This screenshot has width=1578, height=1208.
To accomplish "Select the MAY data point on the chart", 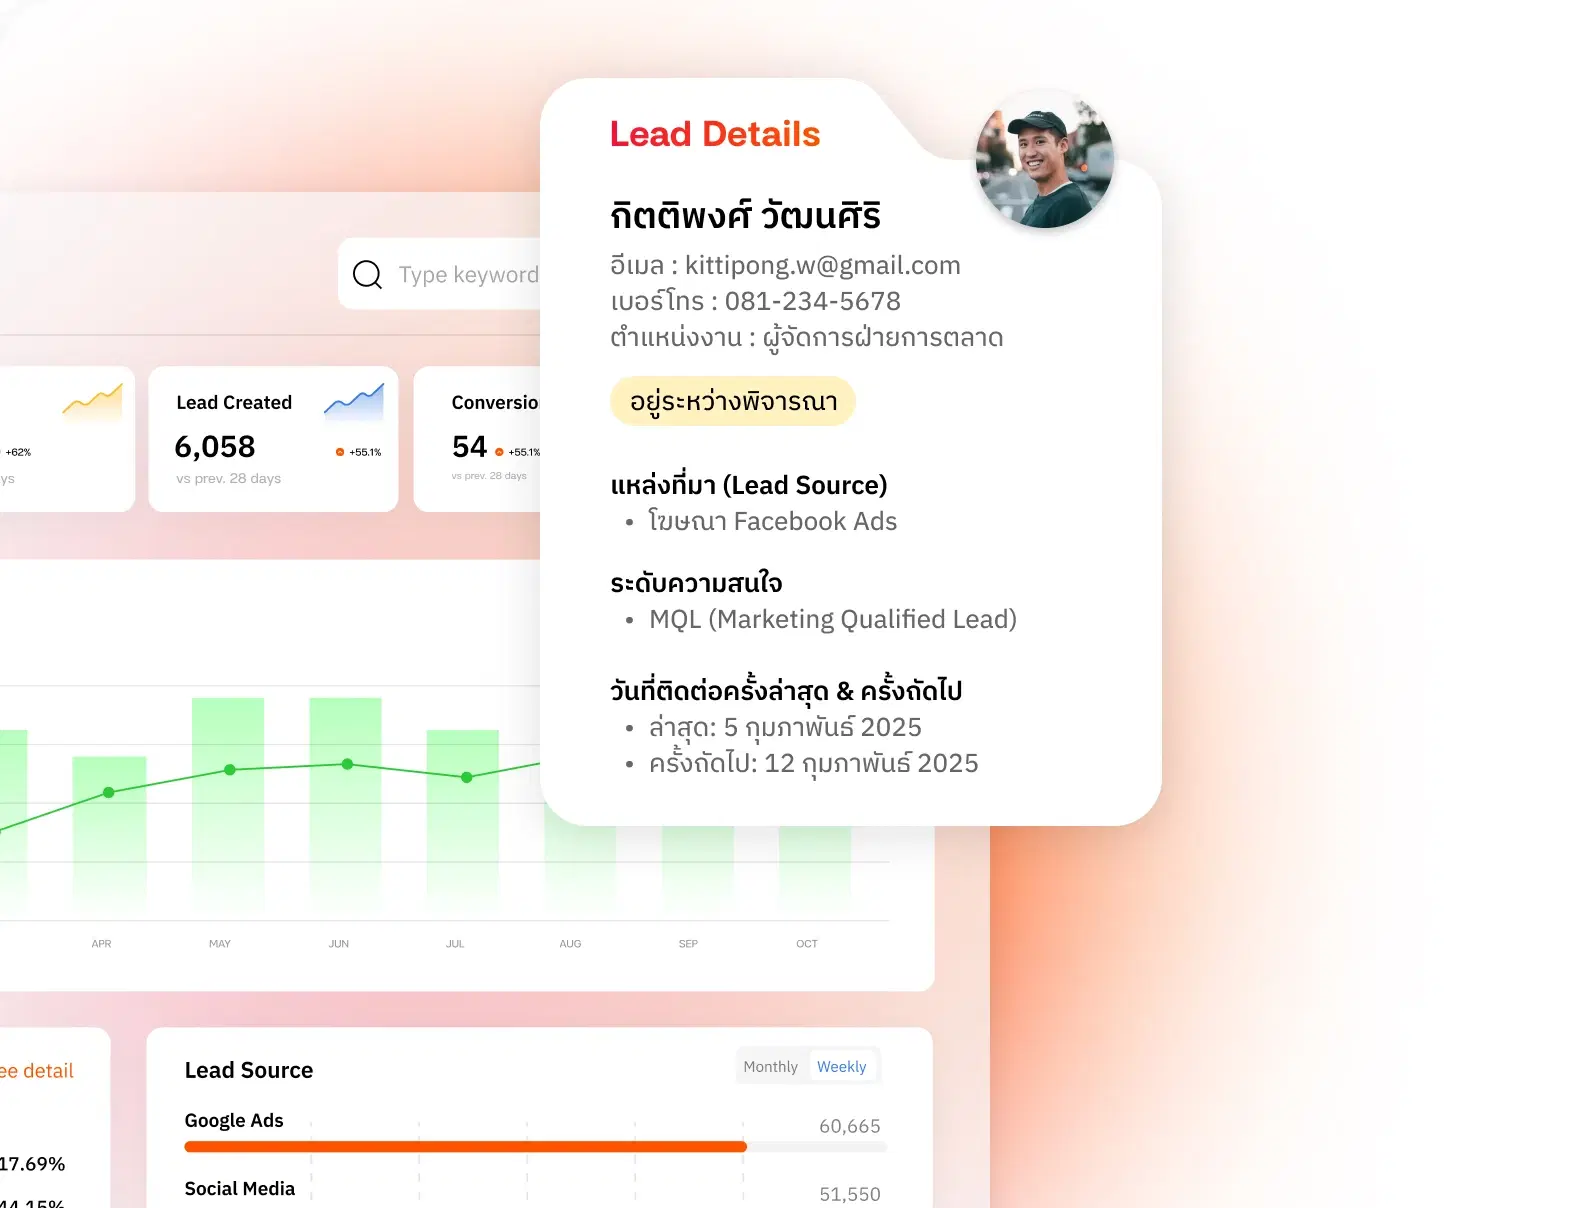I will [x=230, y=769].
